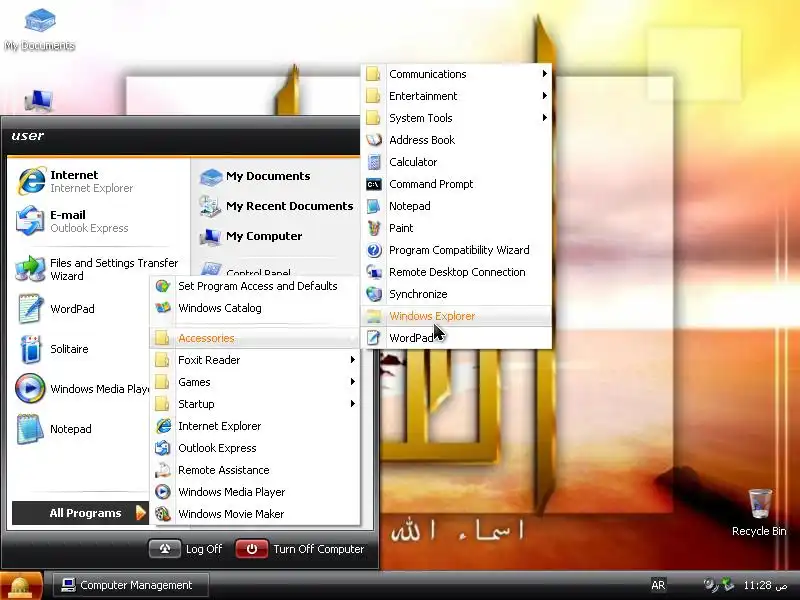The width and height of the screenshot is (800, 600).
Task: Launch Files and Settings Transfer Wizard
Action: 97,269
